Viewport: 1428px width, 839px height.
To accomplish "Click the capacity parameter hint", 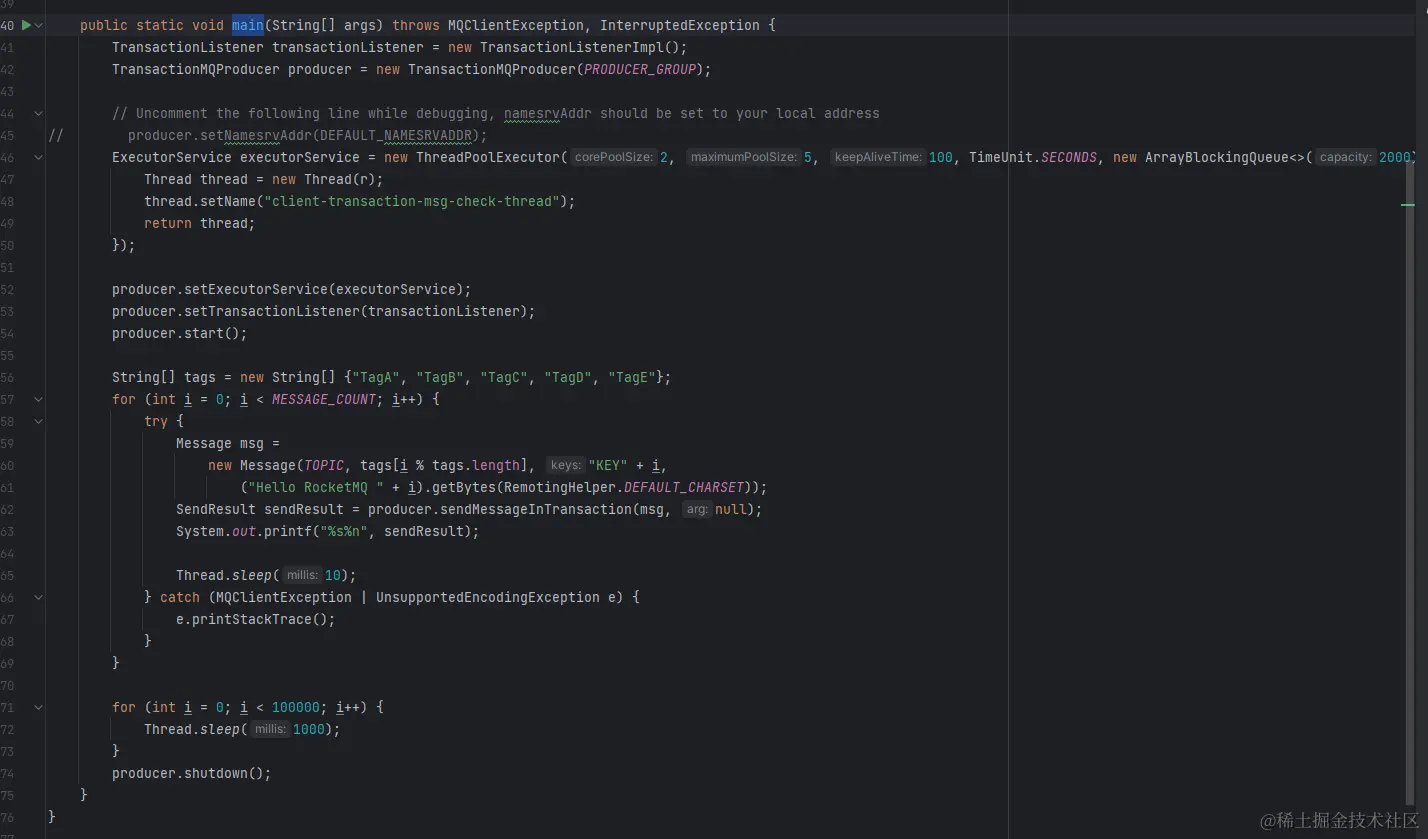I will tap(1345, 157).
